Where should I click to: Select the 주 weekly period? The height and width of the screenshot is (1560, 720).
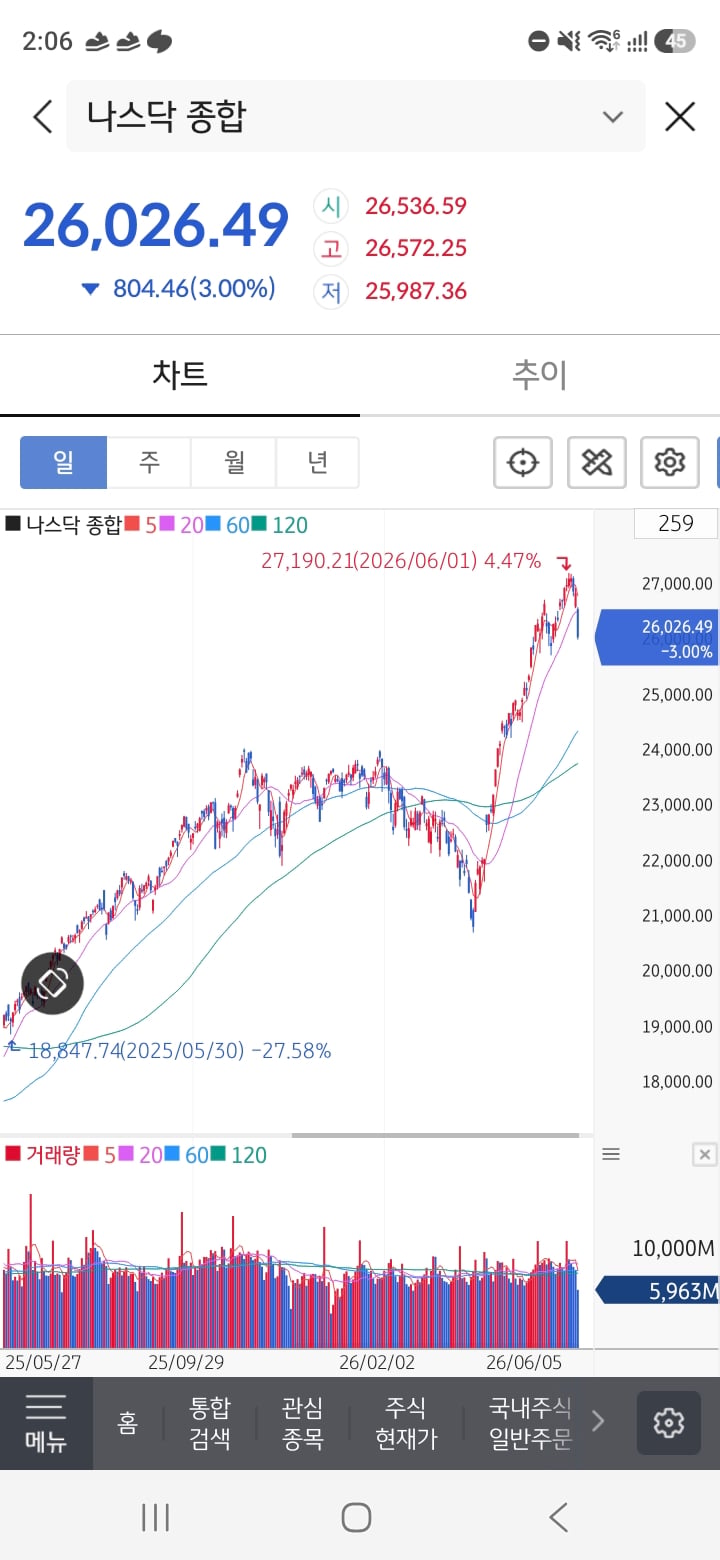pyautogui.click(x=149, y=462)
